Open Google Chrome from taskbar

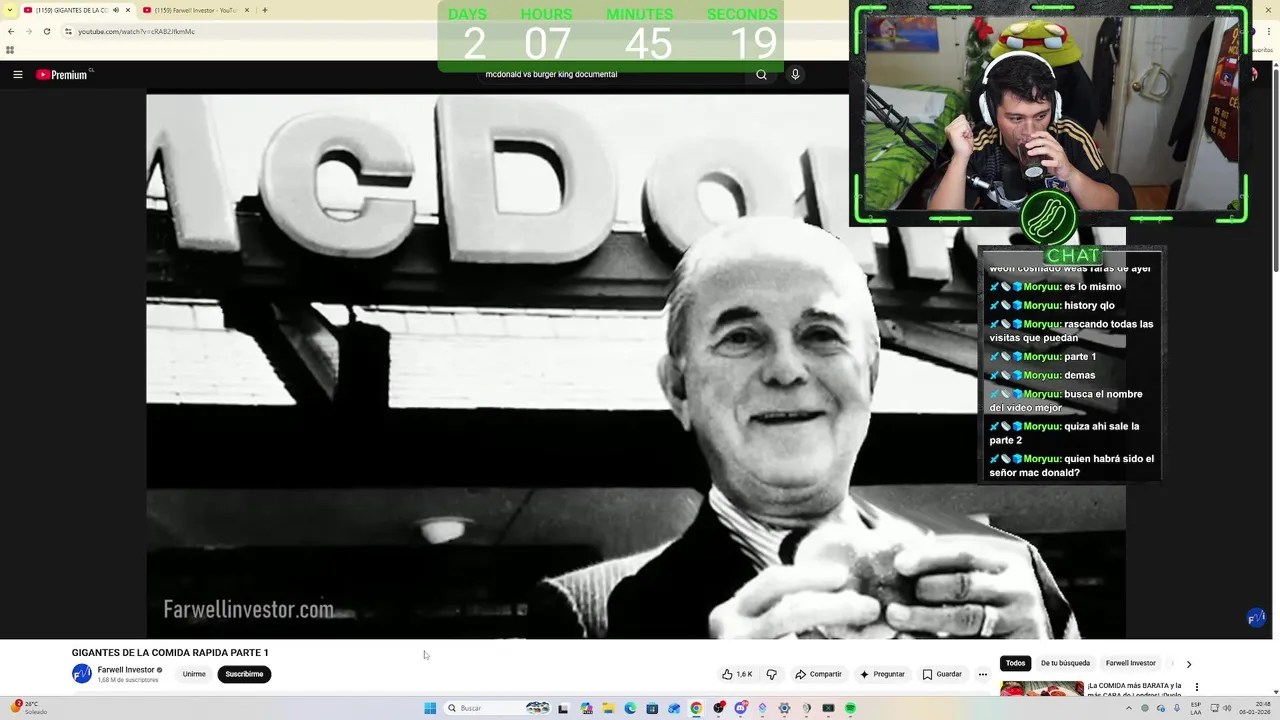[x=696, y=708]
